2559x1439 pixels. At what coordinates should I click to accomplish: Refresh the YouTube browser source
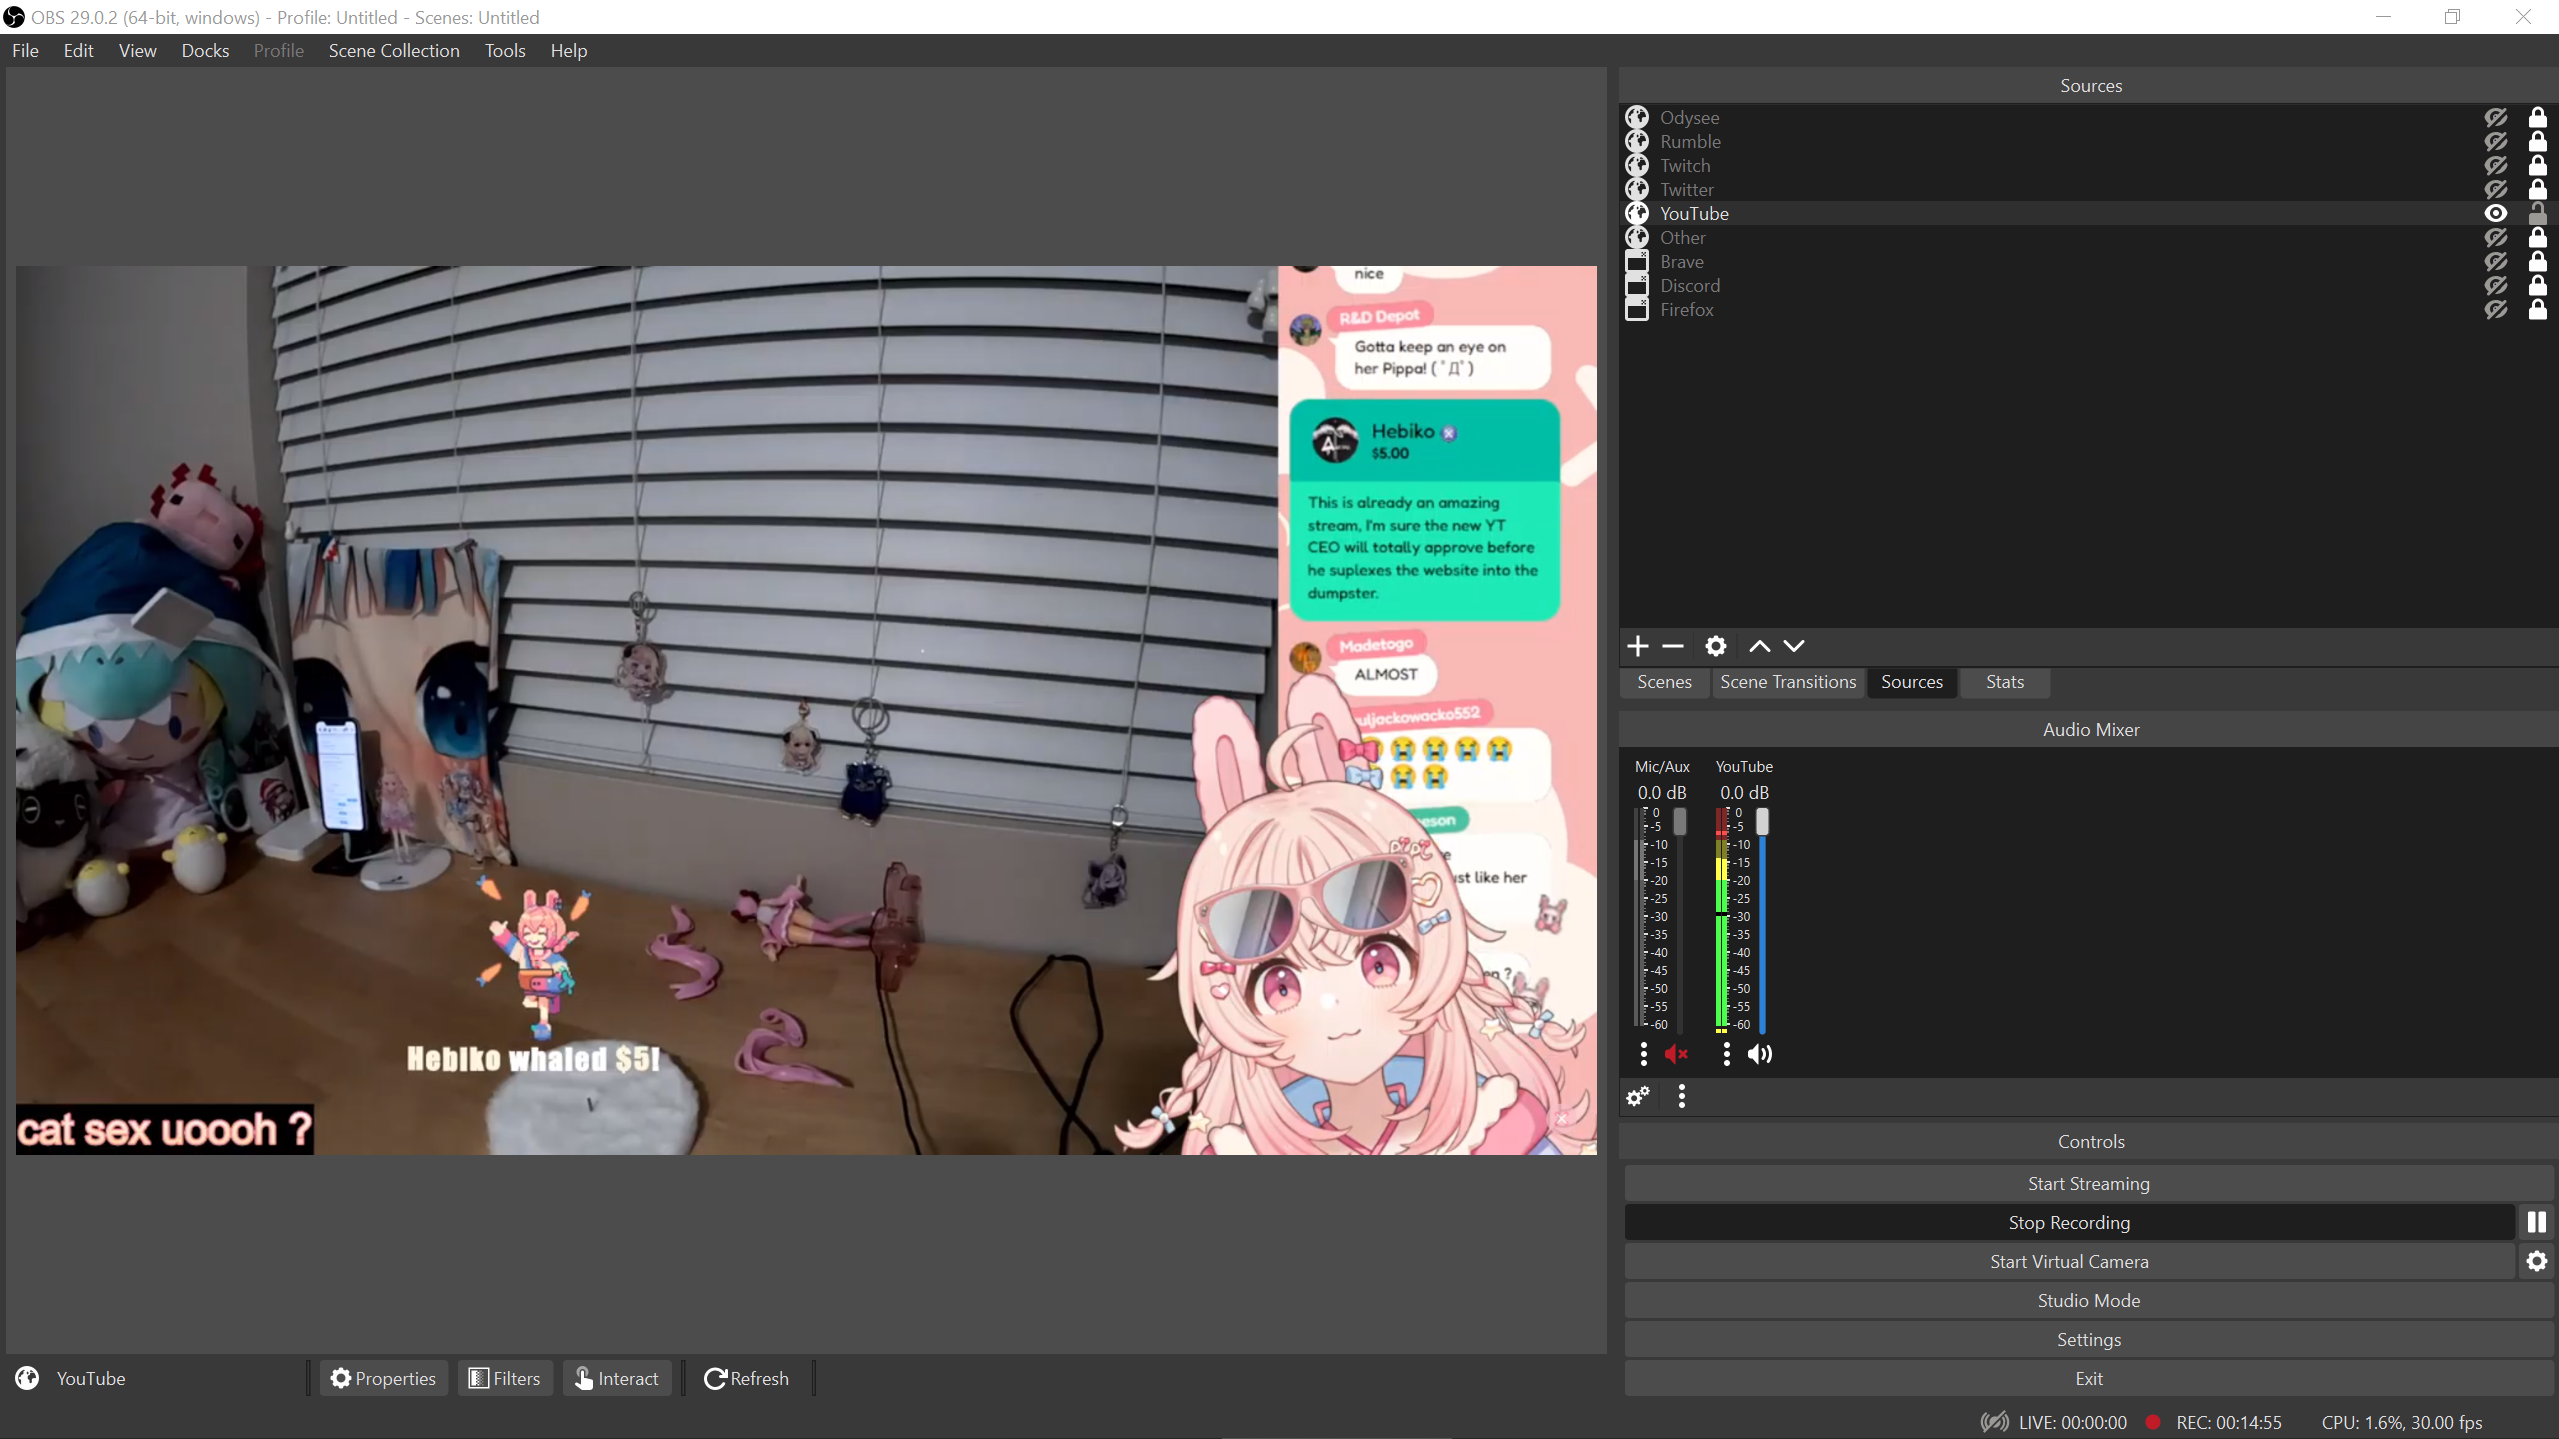[x=747, y=1378]
